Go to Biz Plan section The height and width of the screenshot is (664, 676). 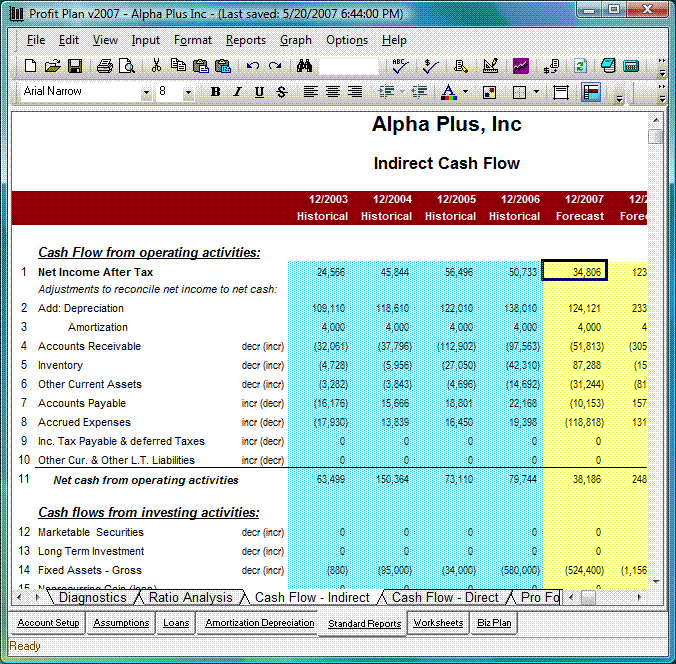pos(494,623)
